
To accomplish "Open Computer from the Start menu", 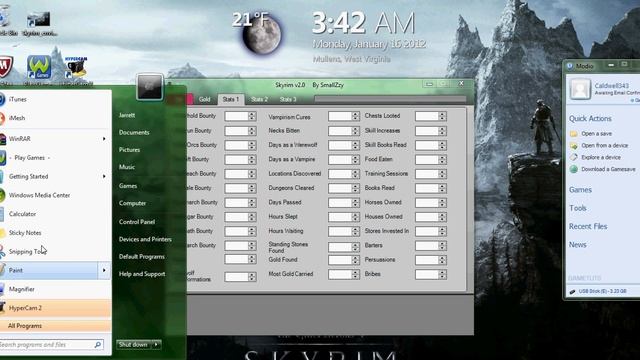I will point(133,203).
